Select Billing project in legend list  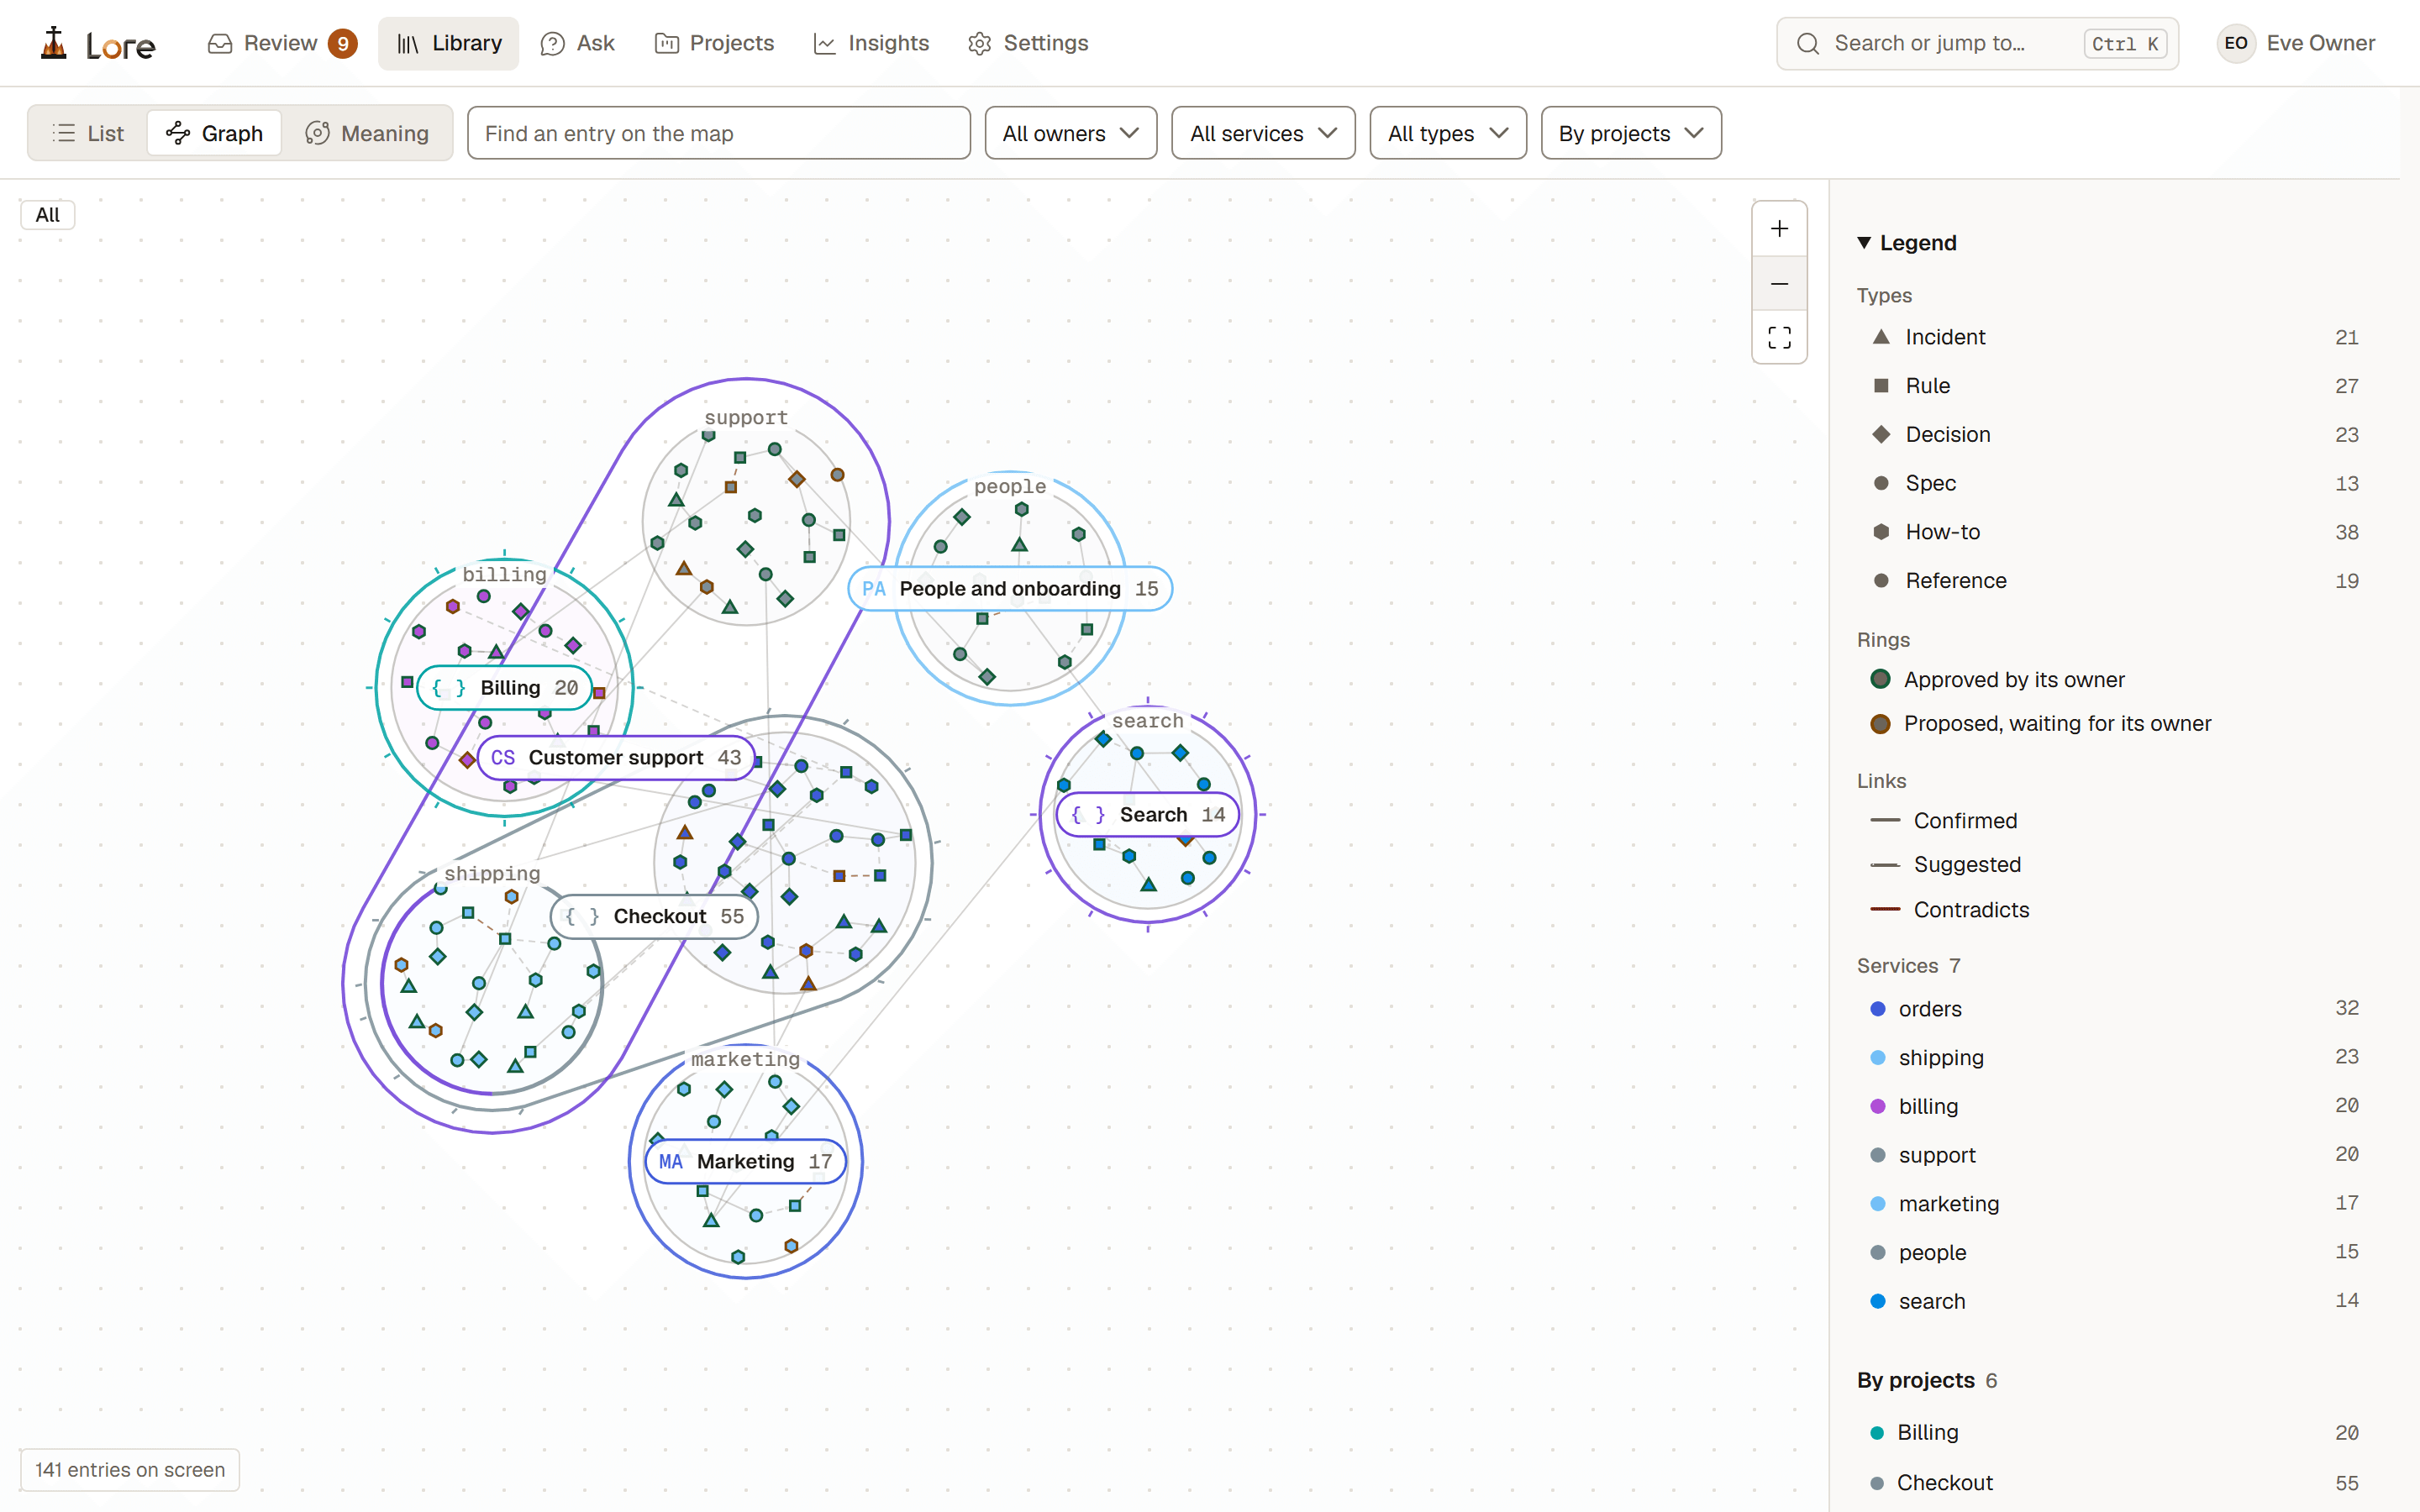(2114, 1433)
